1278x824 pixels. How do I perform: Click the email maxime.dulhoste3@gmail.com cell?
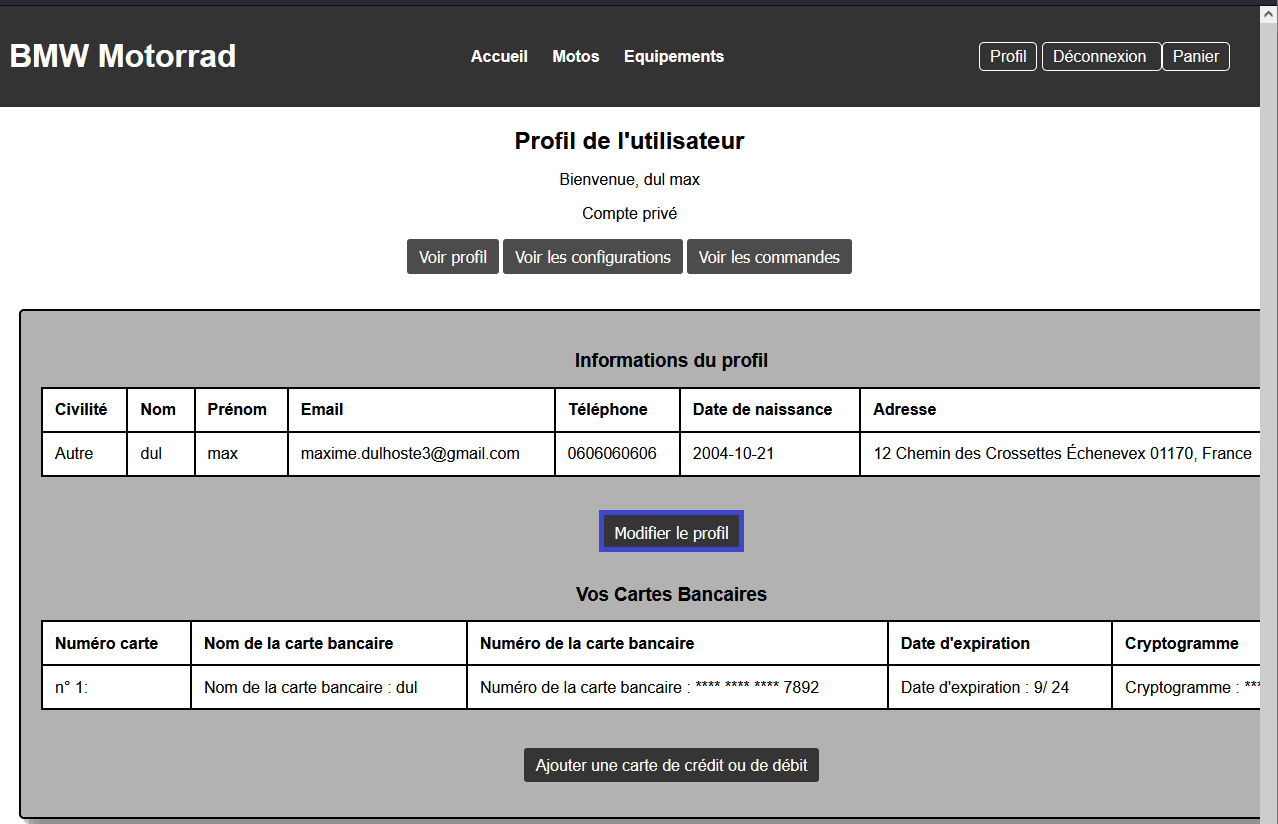point(410,453)
